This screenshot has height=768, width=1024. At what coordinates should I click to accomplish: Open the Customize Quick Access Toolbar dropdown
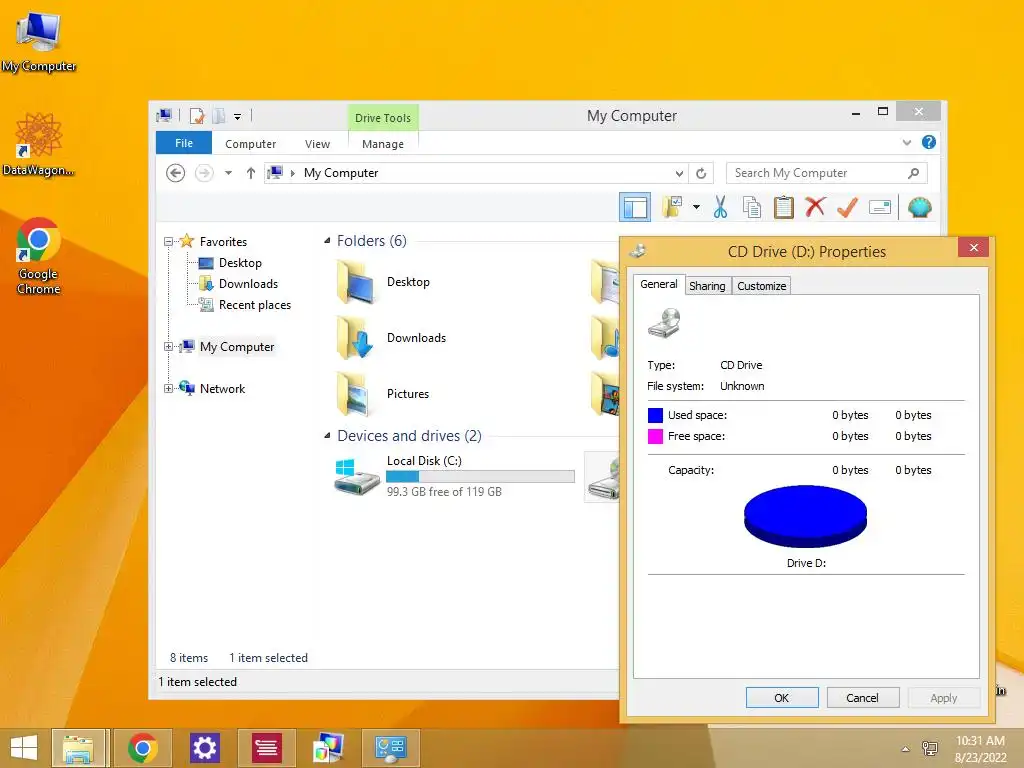pos(238,117)
